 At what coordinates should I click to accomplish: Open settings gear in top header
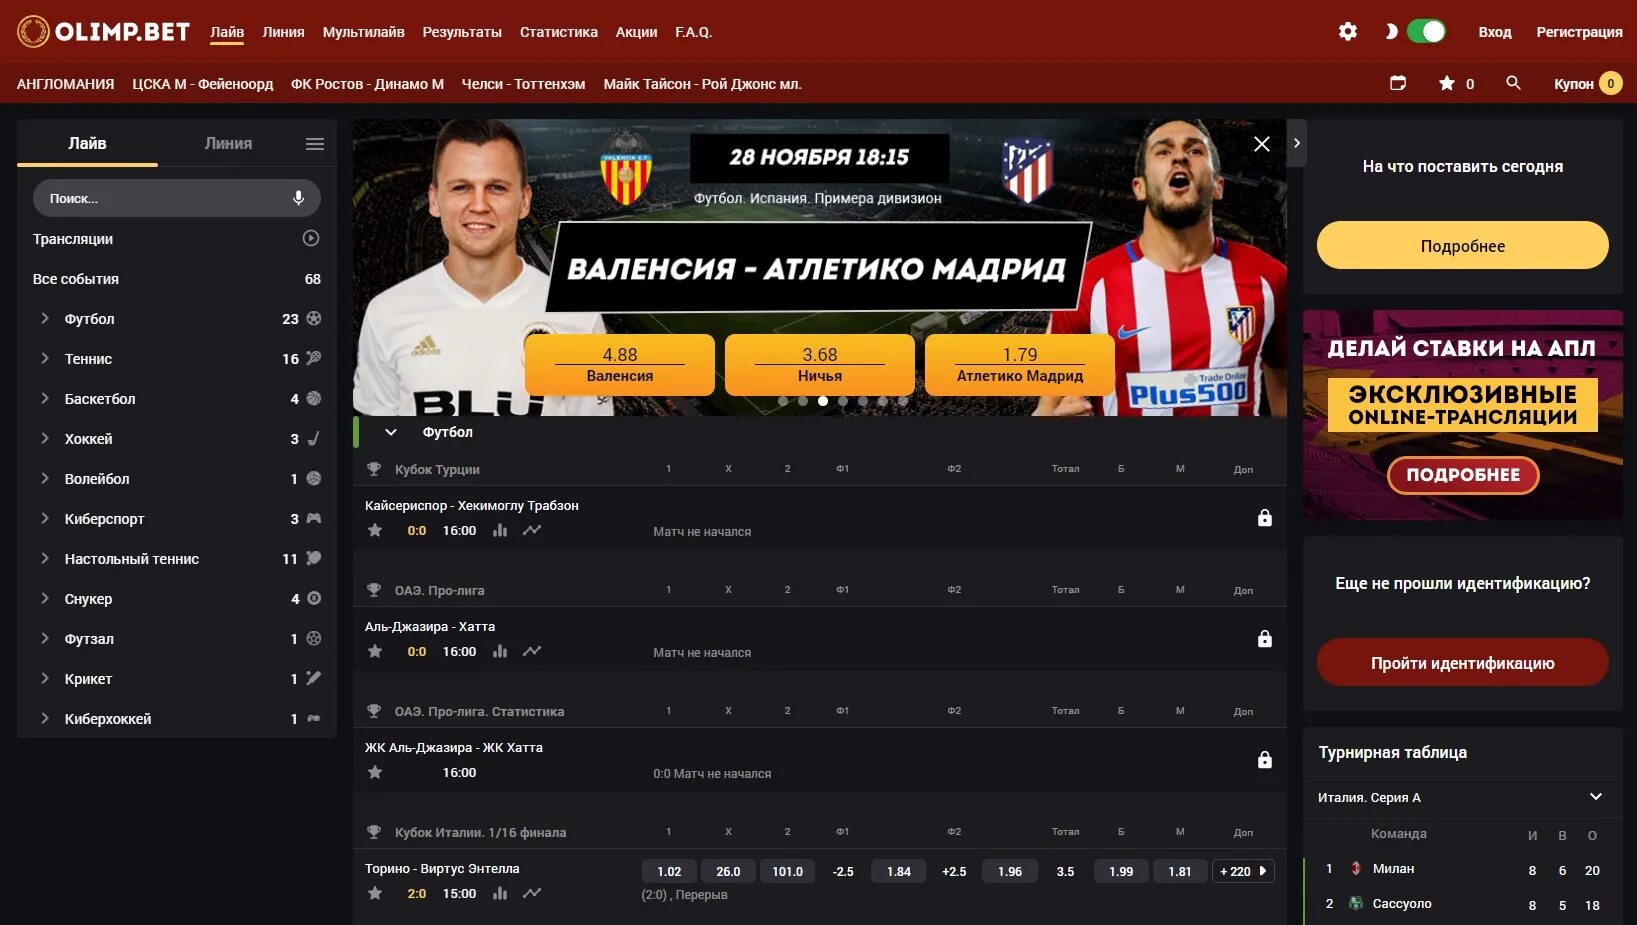1348,32
